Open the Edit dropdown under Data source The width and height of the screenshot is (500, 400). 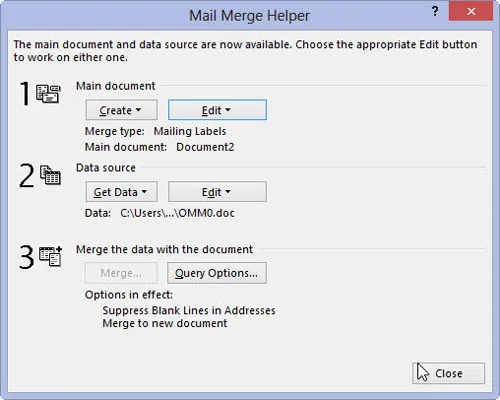tap(217, 192)
